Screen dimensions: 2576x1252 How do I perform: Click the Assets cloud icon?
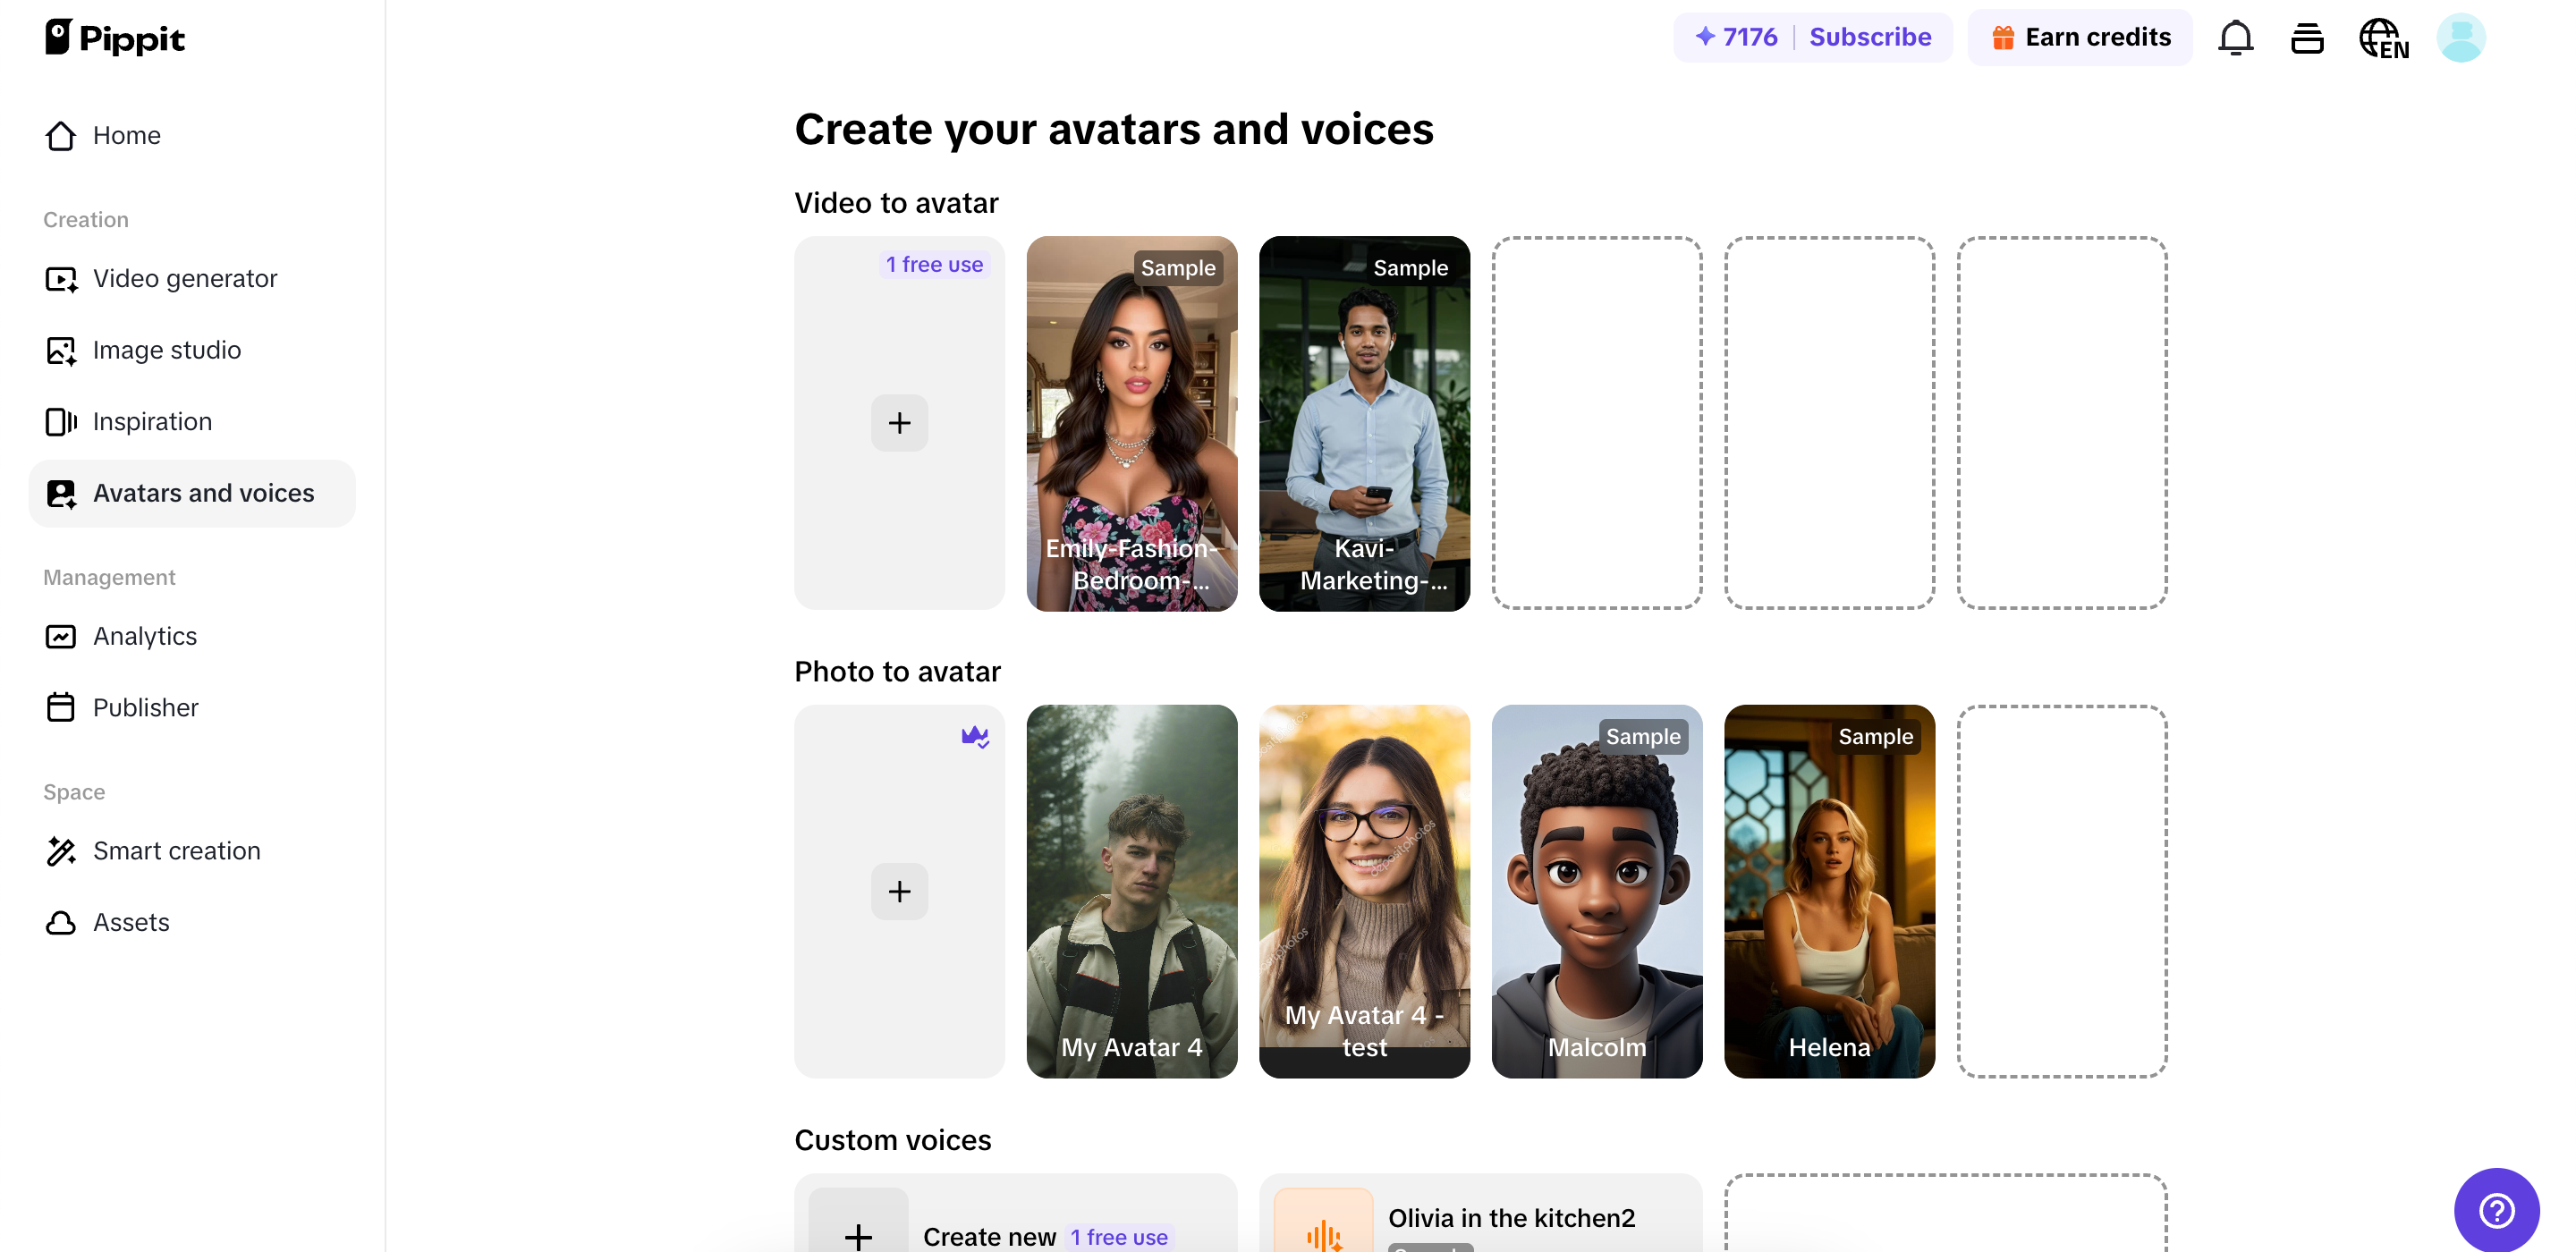click(61, 922)
